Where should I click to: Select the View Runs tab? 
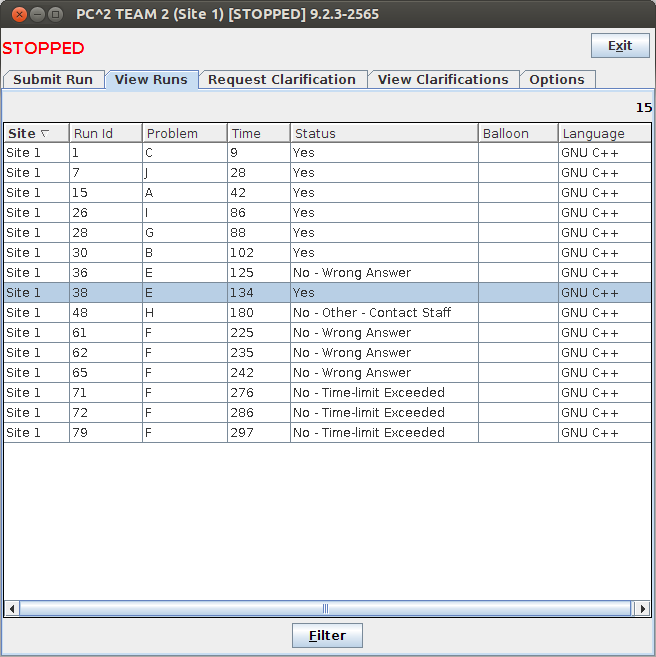pyautogui.click(x=151, y=80)
